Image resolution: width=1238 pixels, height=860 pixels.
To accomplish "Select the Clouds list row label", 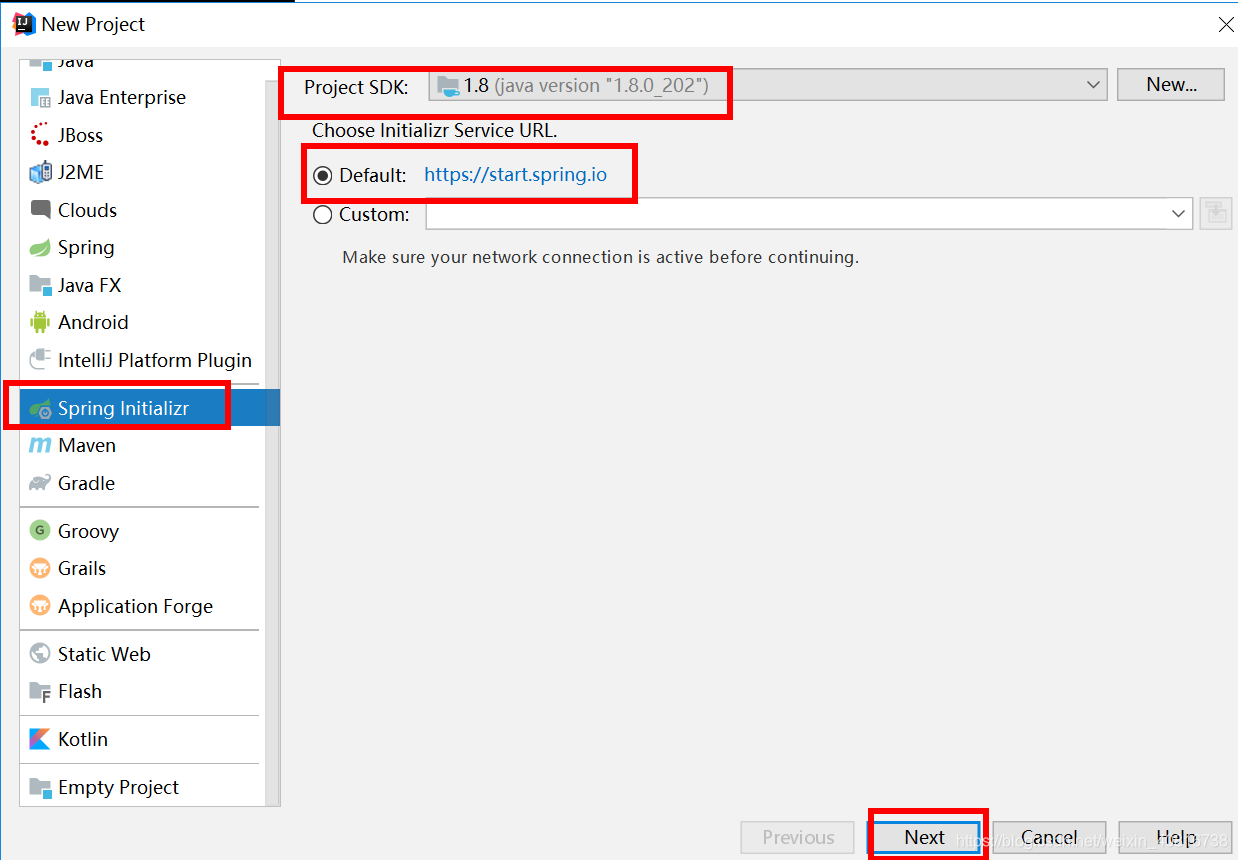I will pyautogui.click(x=87, y=210).
